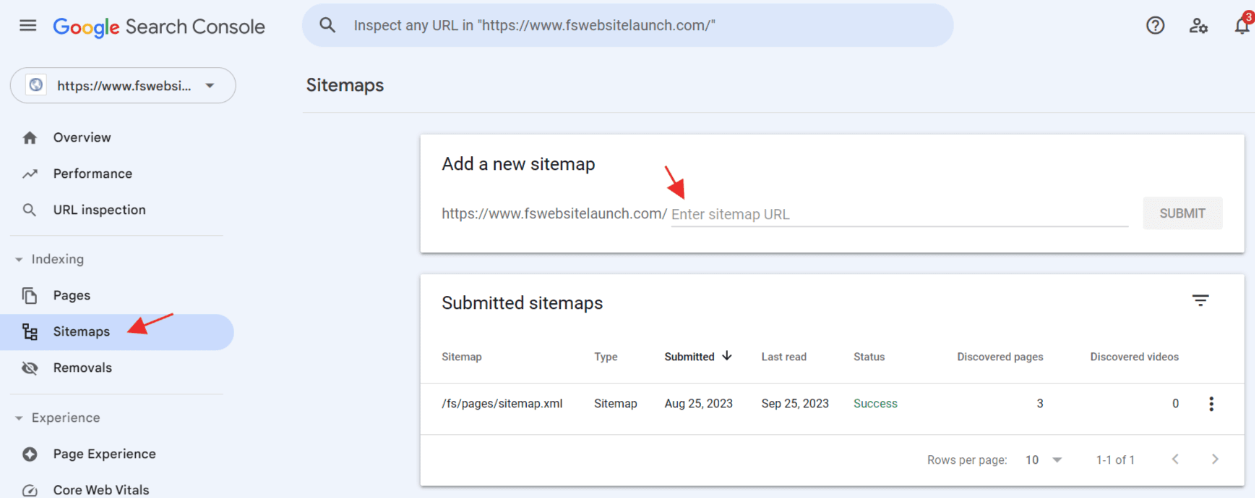The width and height of the screenshot is (1255, 498).
Task: Open the notifications bell
Action: [1241, 25]
